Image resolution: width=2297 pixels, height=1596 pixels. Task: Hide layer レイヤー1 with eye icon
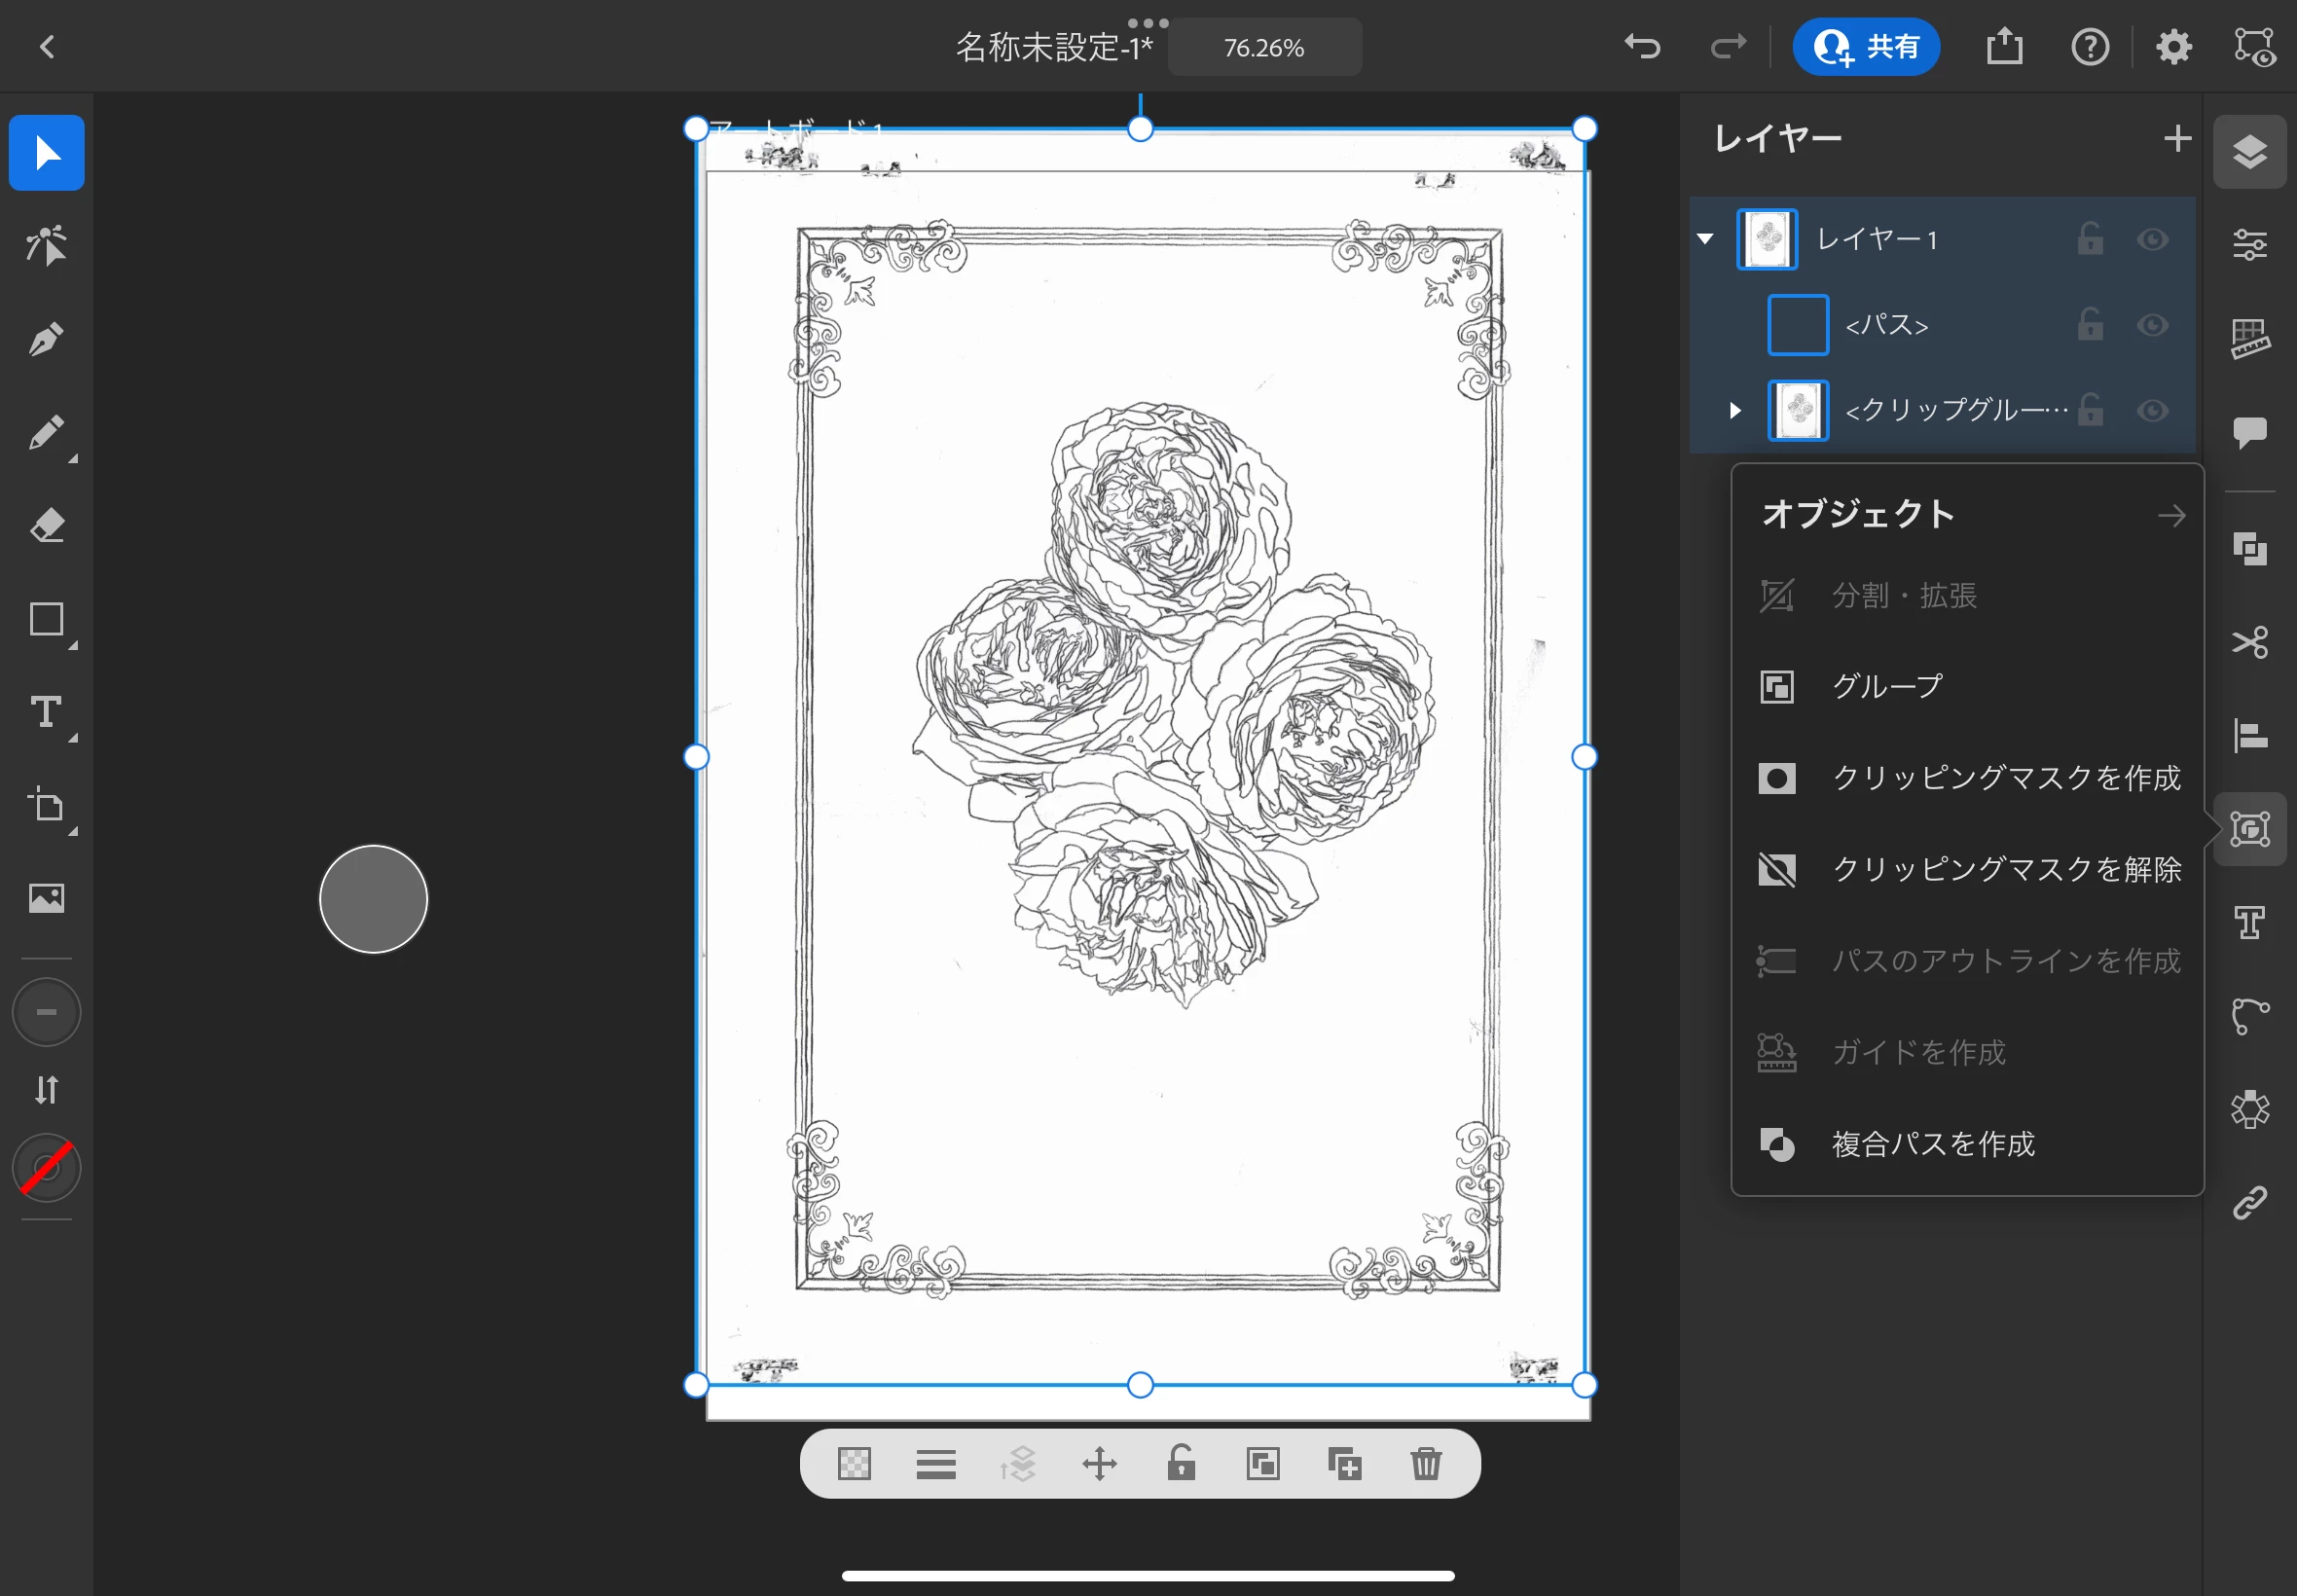(x=2152, y=240)
